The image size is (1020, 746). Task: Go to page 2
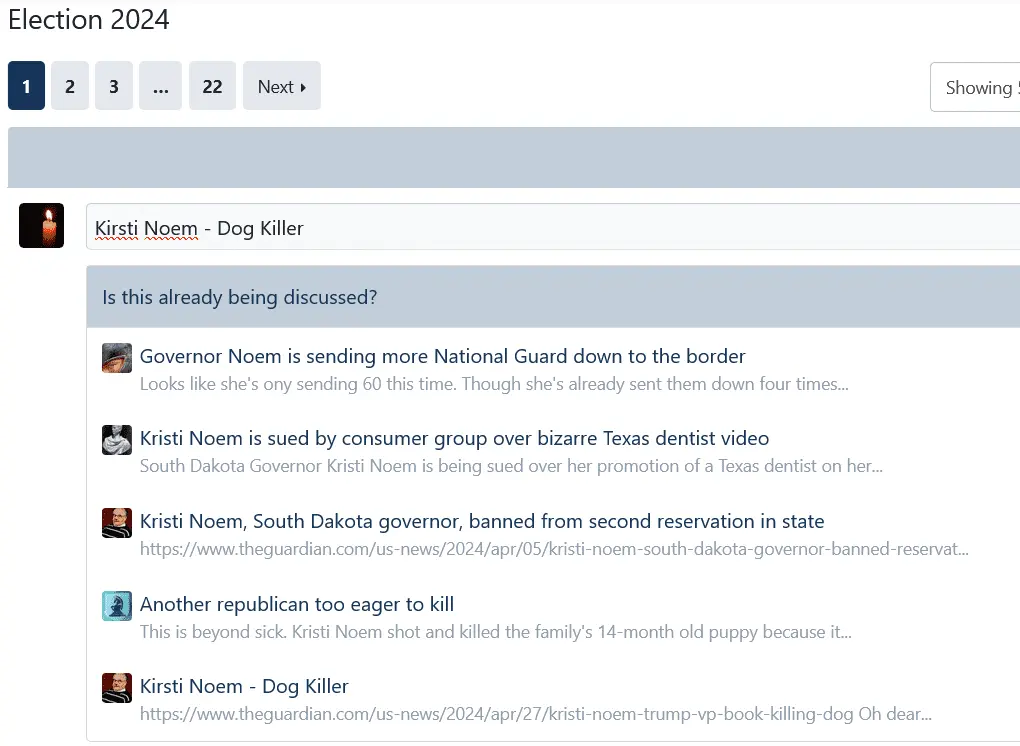click(70, 86)
